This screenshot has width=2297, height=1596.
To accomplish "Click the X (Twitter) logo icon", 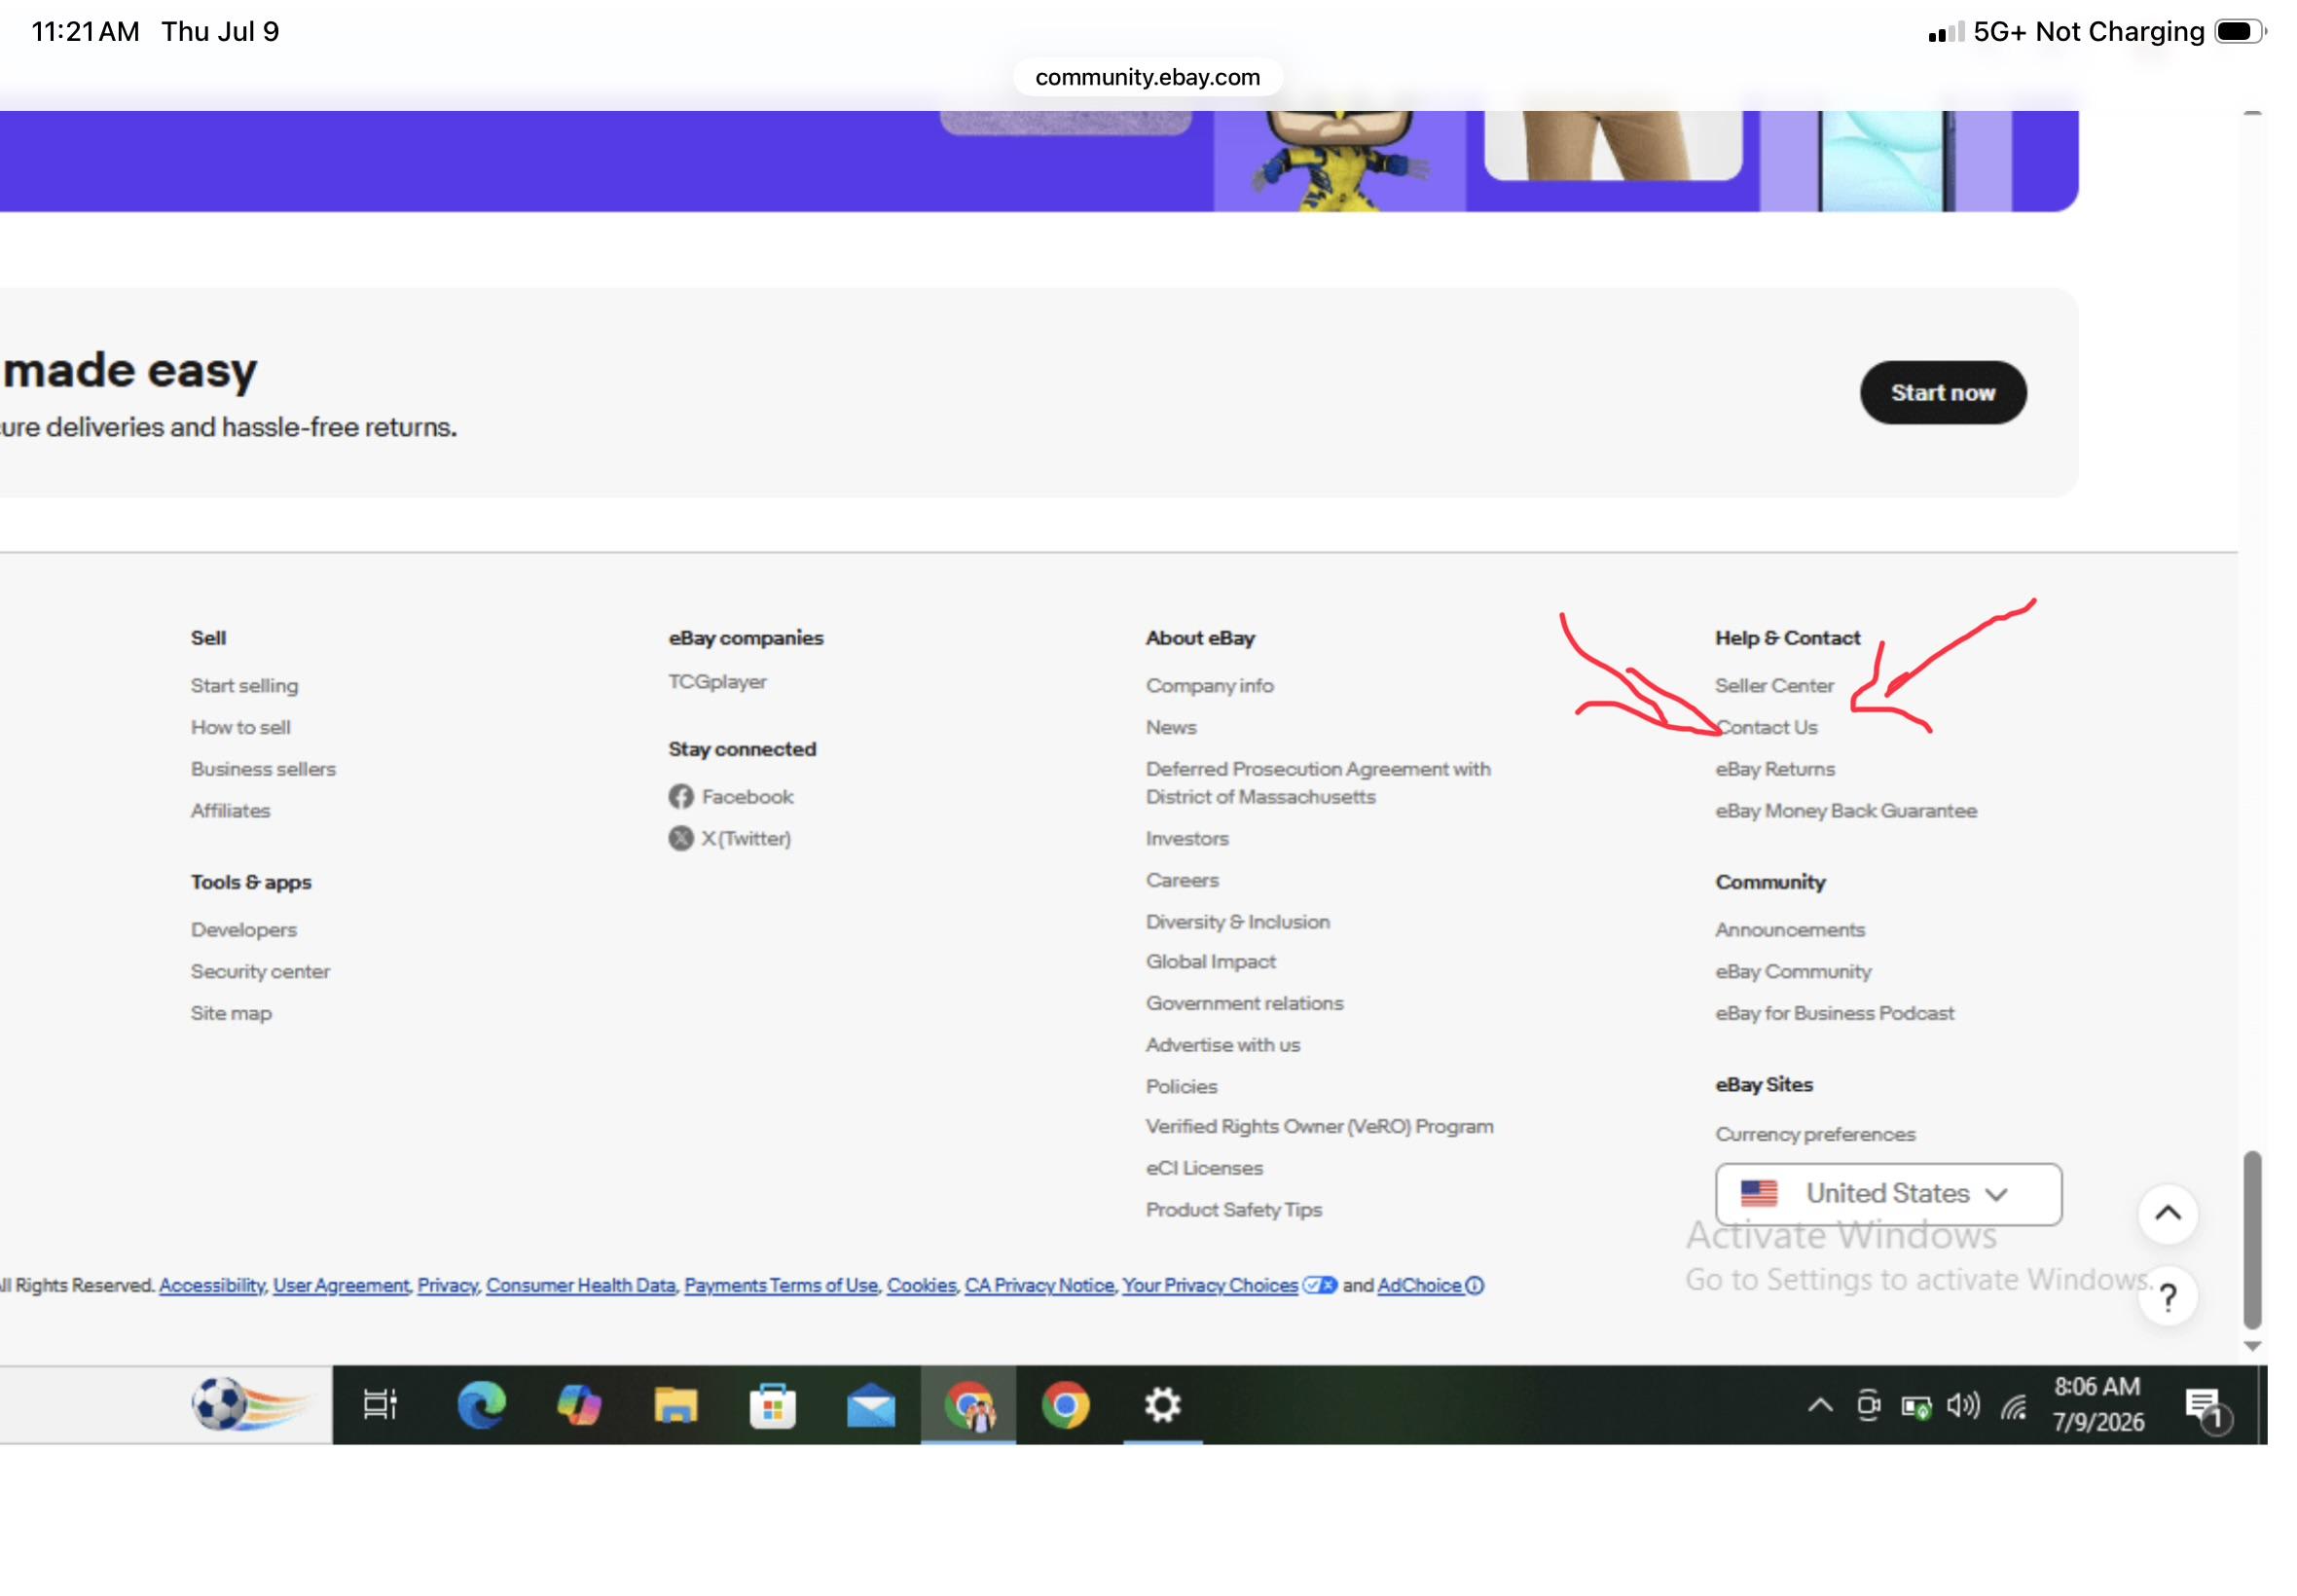I will 680,838.
